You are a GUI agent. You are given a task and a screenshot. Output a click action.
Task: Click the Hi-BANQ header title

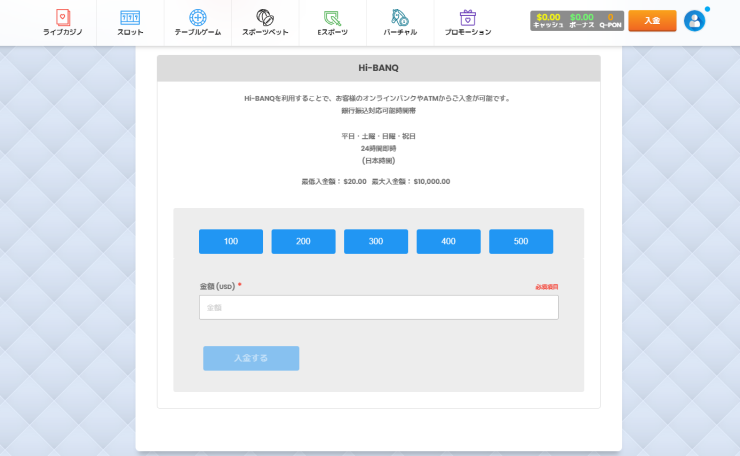(x=378, y=68)
